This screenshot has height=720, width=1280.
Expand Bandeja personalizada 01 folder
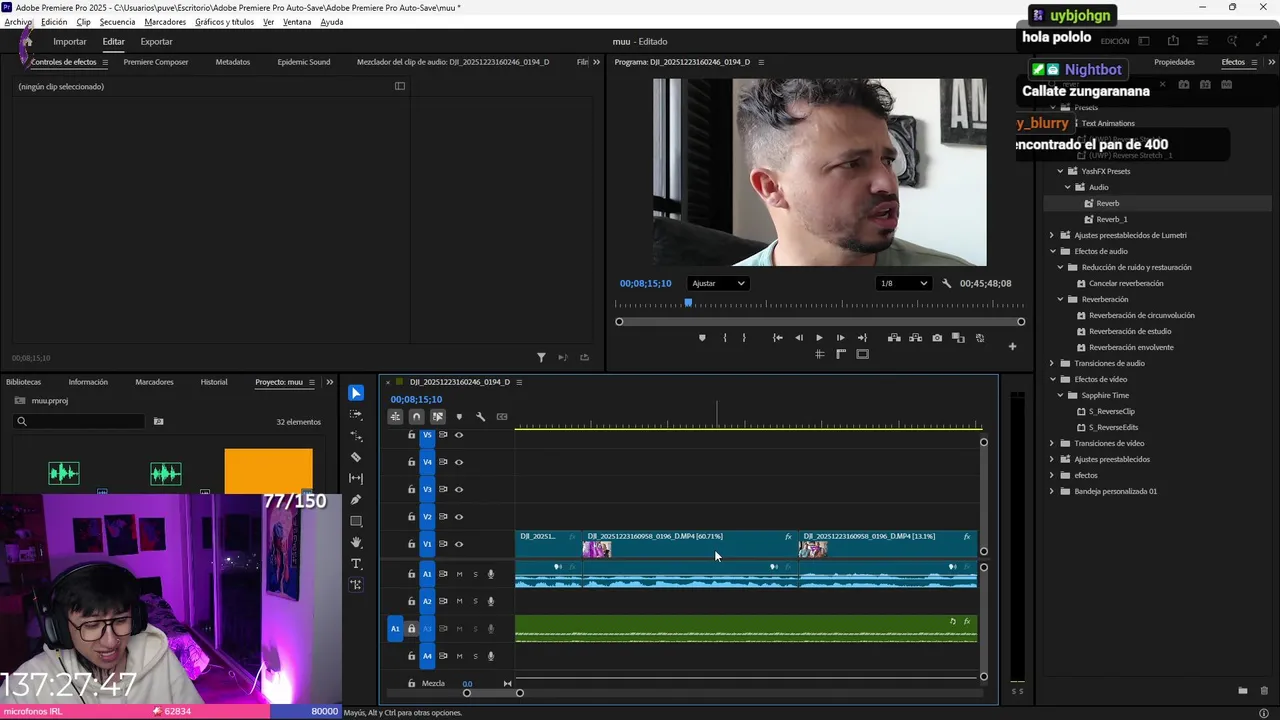[1052, 491]
